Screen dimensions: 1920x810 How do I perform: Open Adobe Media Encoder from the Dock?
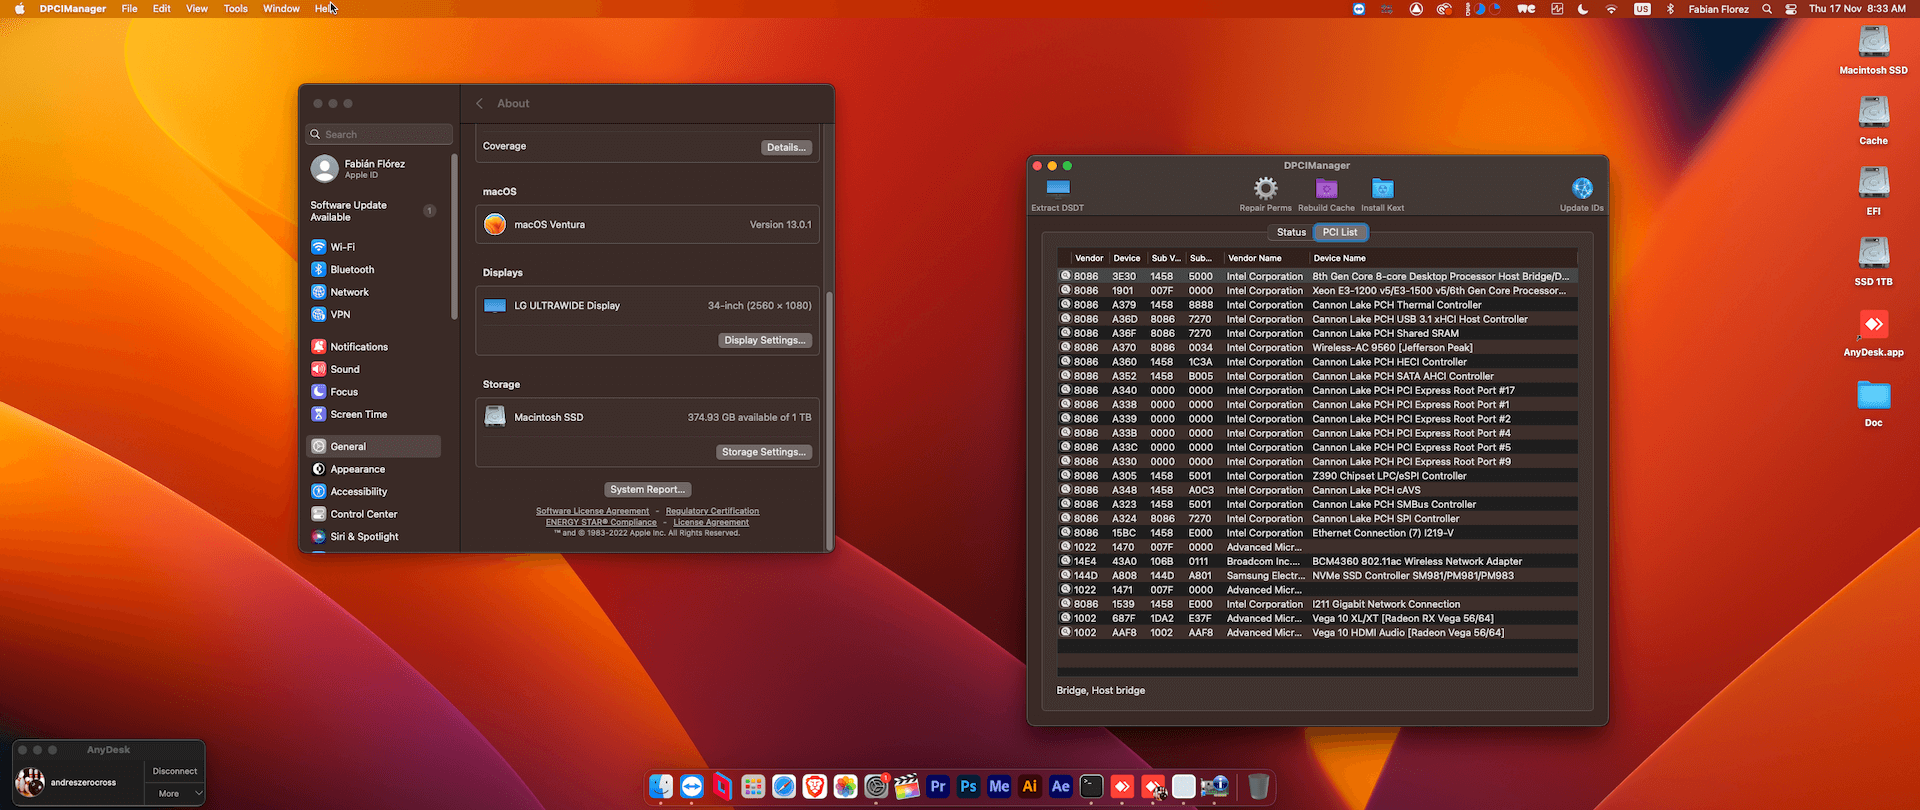click(999, 787)
